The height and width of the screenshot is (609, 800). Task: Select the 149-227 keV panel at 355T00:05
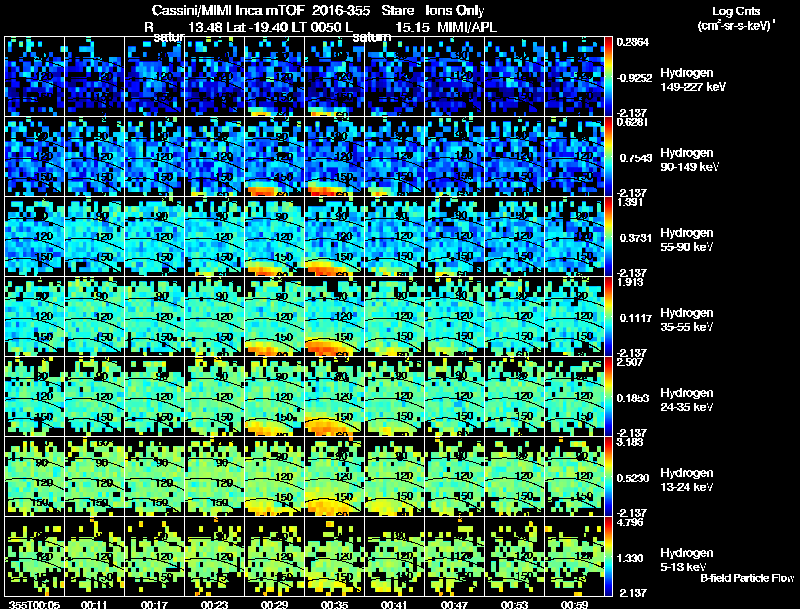pos(35,77)
